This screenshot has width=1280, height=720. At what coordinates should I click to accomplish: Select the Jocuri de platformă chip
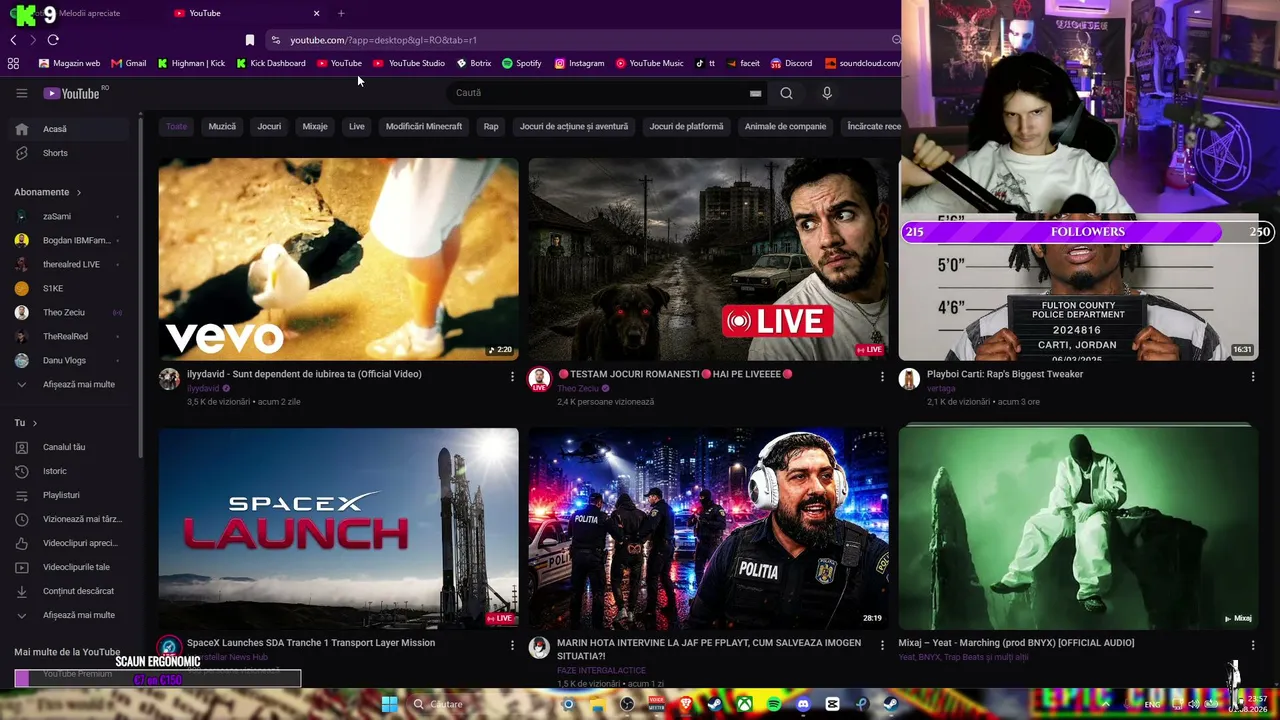coord(686,127)
